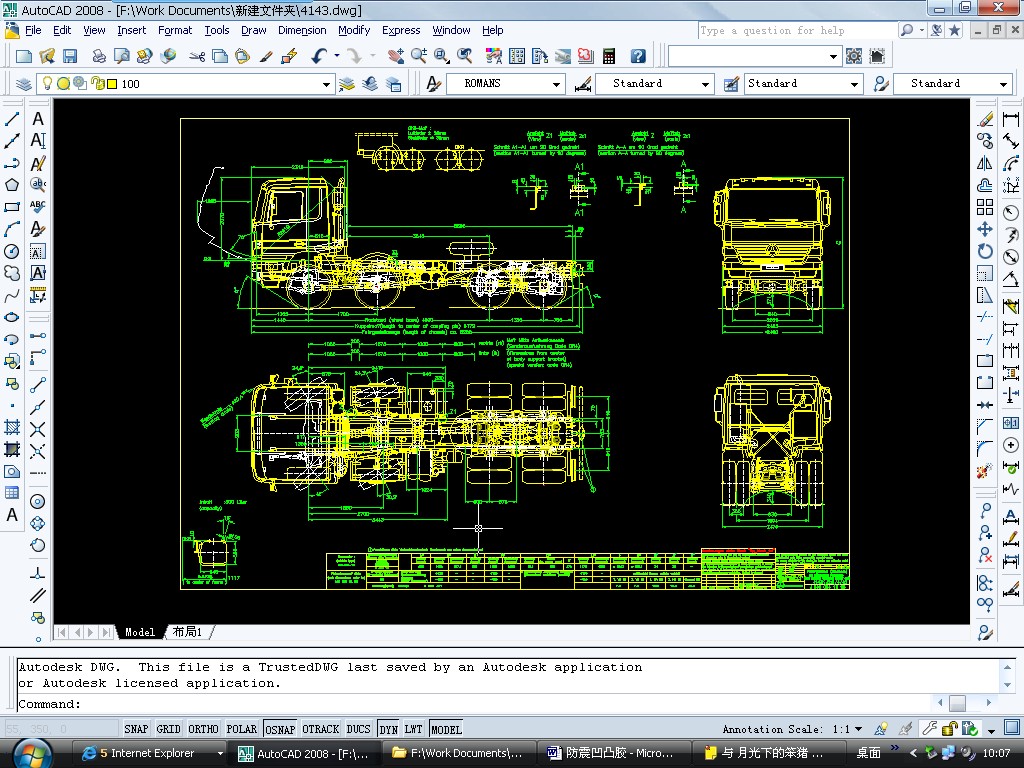Click the MODEL button in status bar
This screenshot has height=768, width=1024.
pos(446,729)
